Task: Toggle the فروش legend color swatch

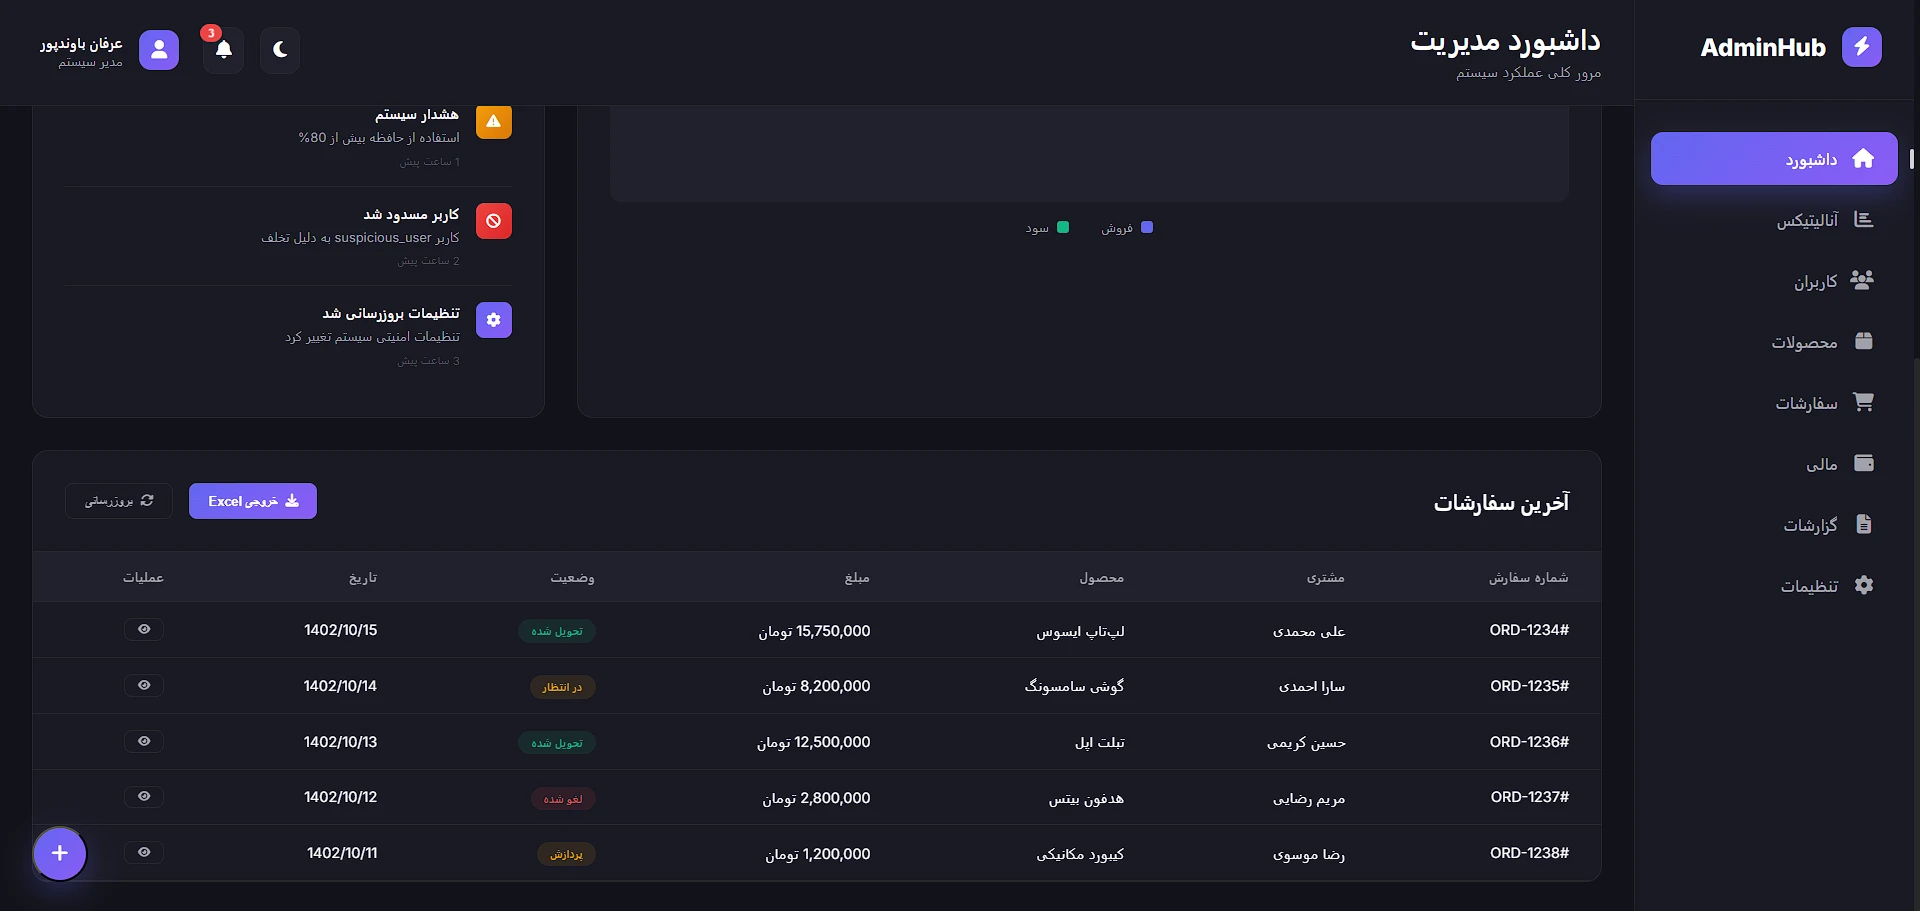Action: click(x=1147, y=228)
